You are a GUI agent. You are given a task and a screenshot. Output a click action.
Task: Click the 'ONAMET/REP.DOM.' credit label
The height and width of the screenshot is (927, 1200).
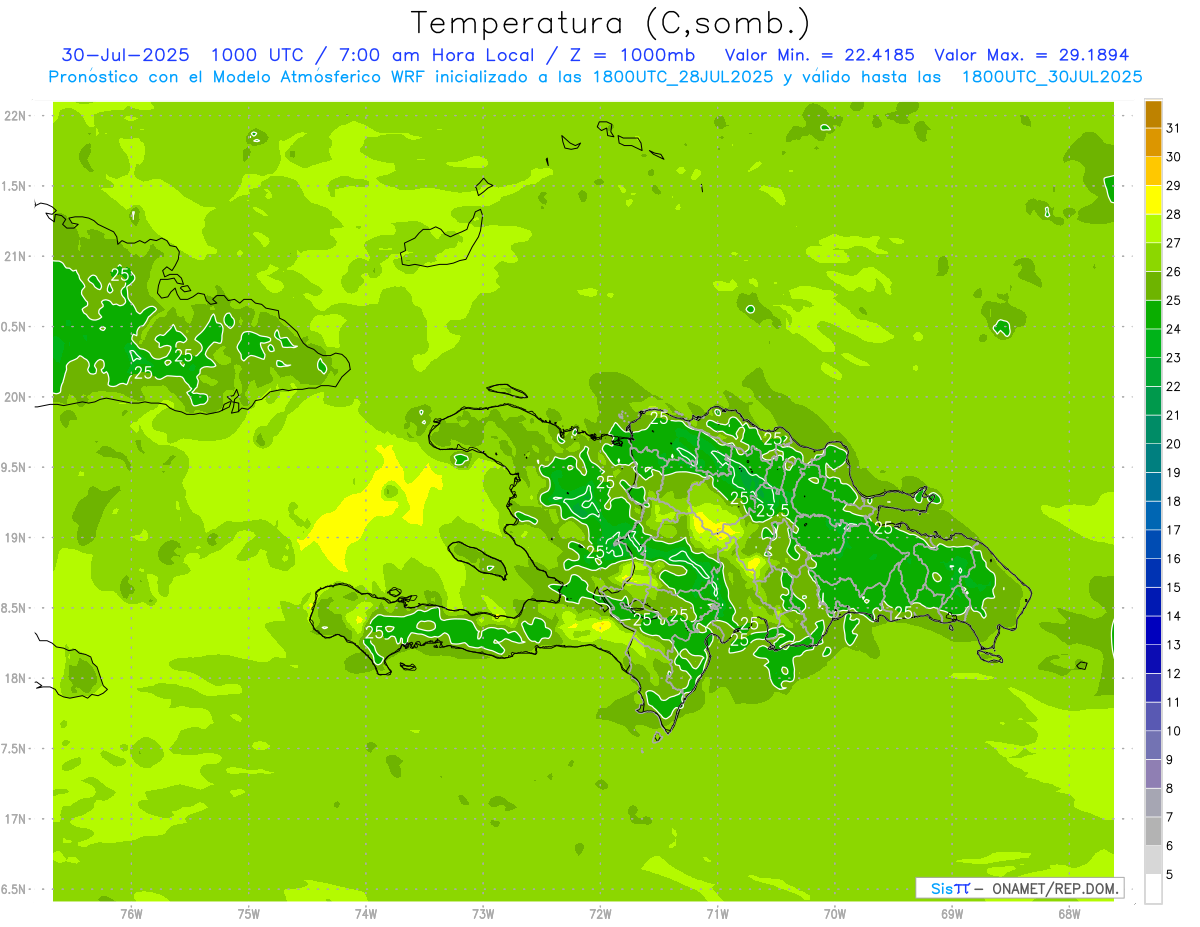(x=1056, y=888)
